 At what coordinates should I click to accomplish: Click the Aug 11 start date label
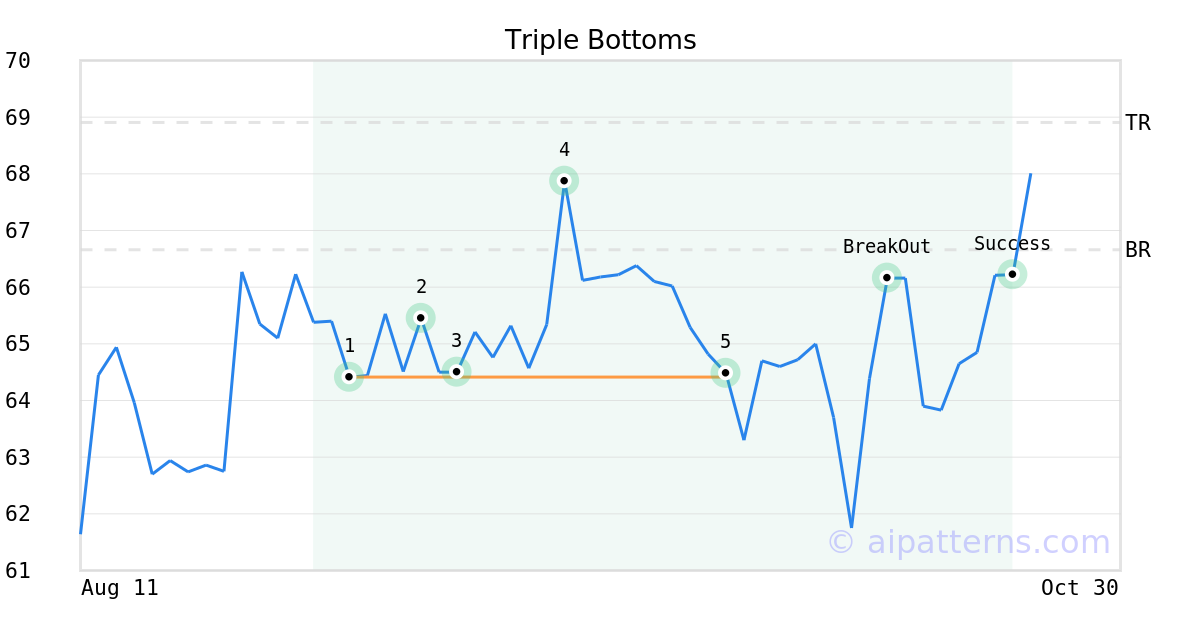click(x=120, y=588)
